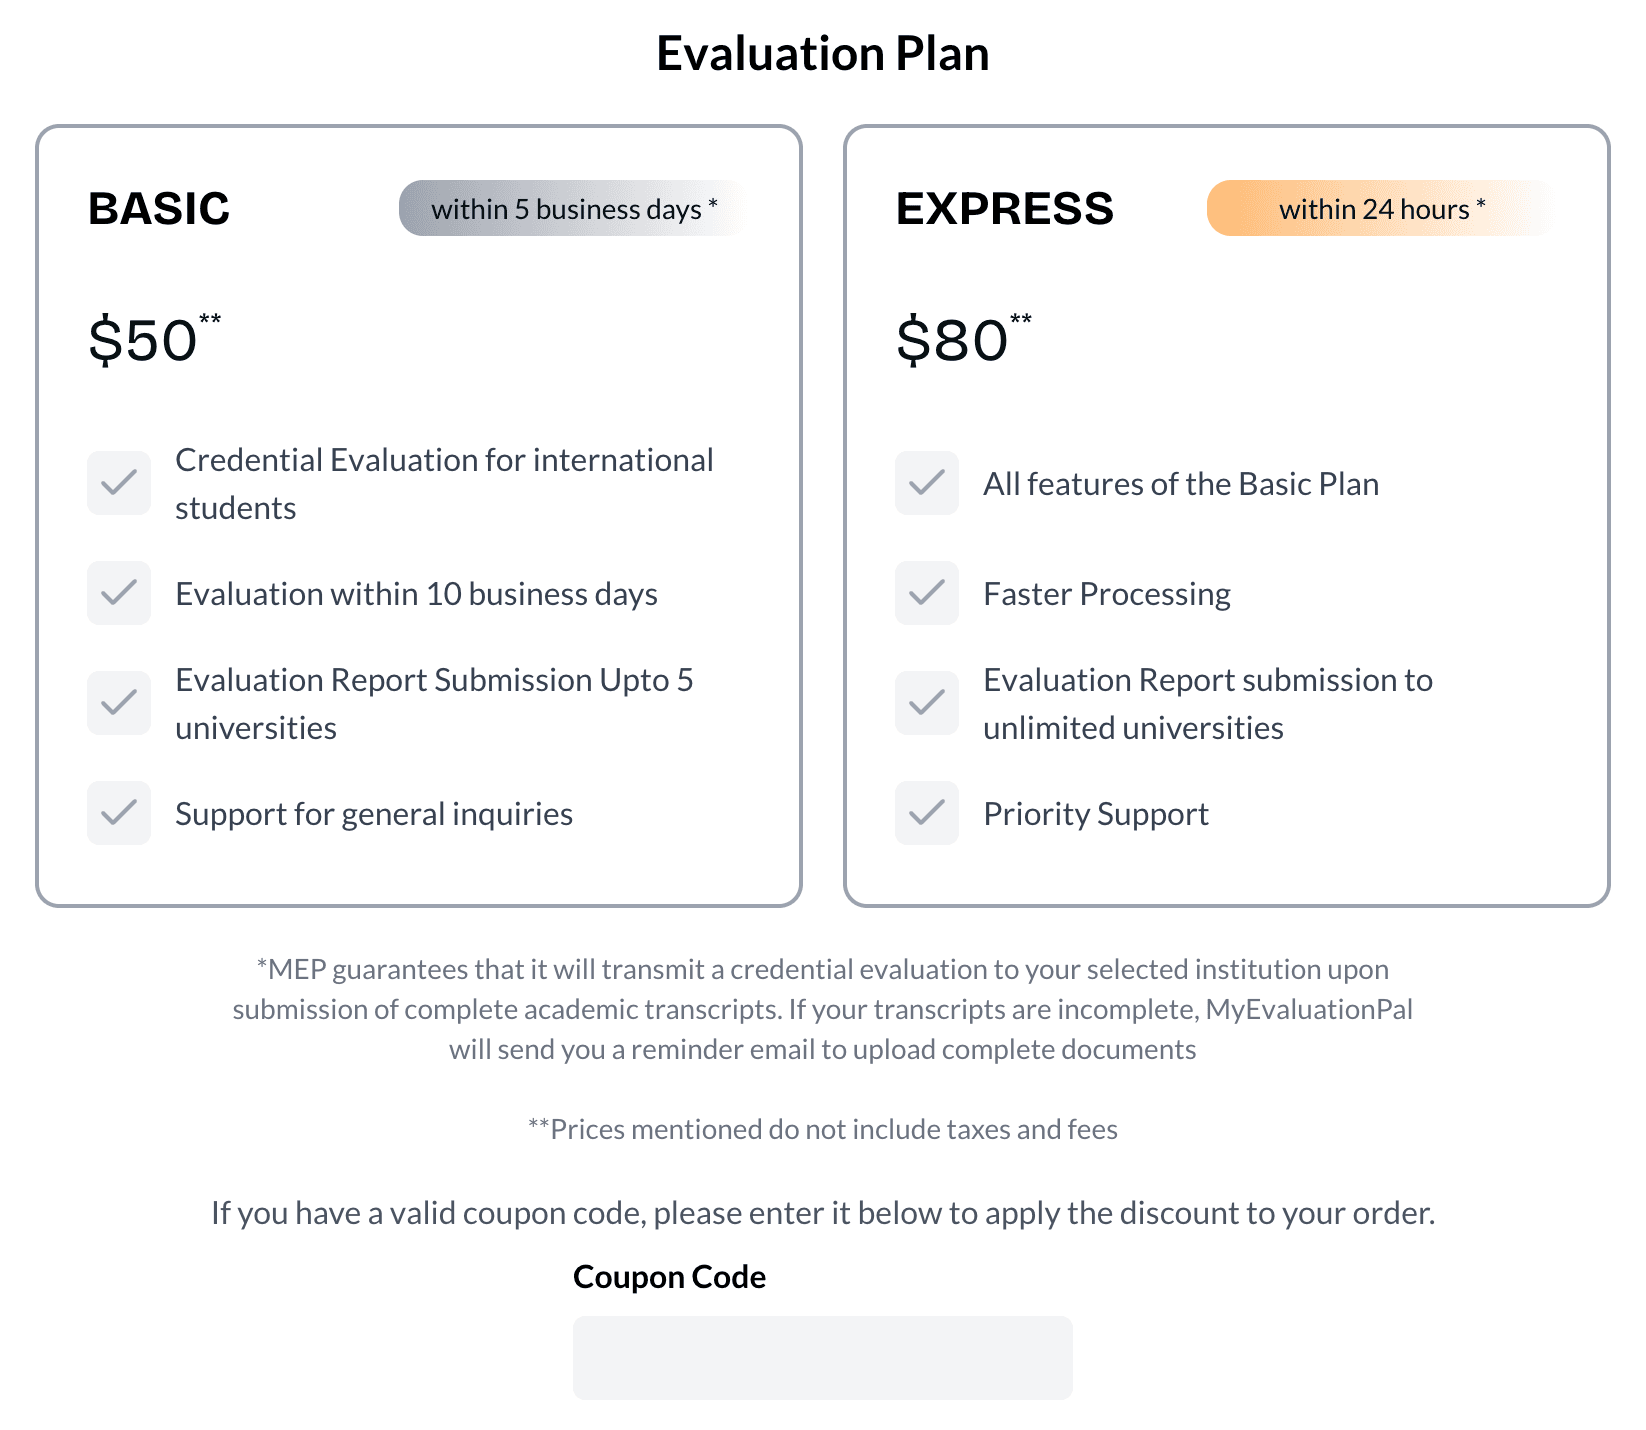Viewport: 1646px width, 1430px height.
Task: Click the checkmark beside Support for general inquiries
Action: click(118, 813)
